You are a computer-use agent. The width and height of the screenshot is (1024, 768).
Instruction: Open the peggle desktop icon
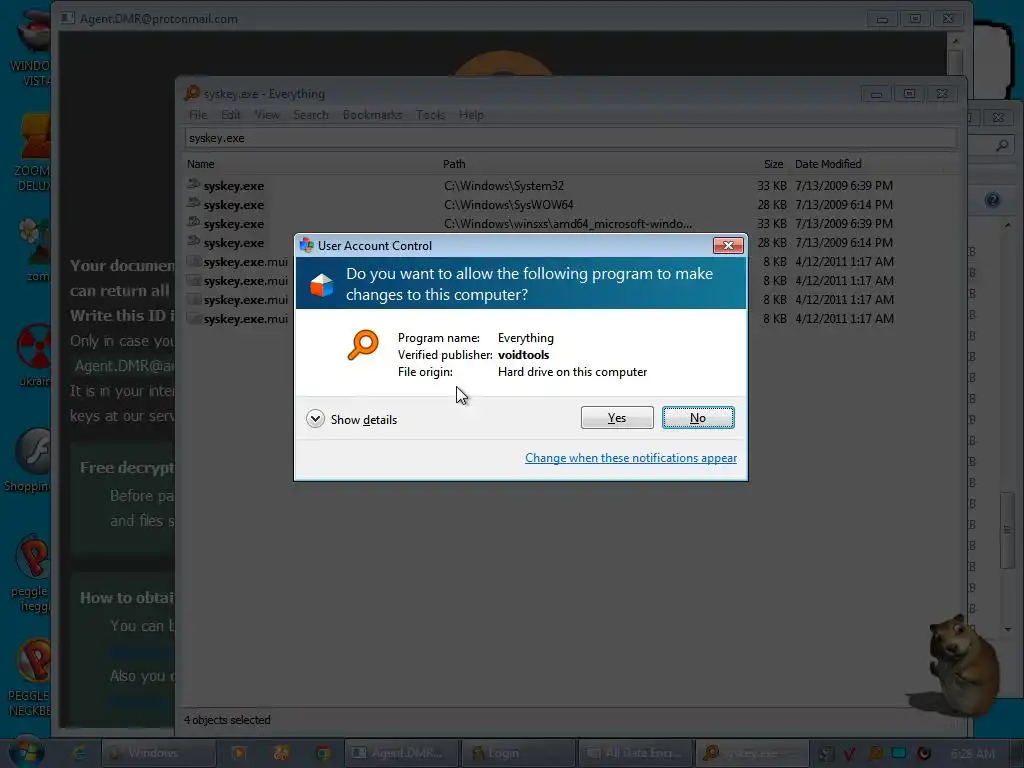[x=31, y=573]
